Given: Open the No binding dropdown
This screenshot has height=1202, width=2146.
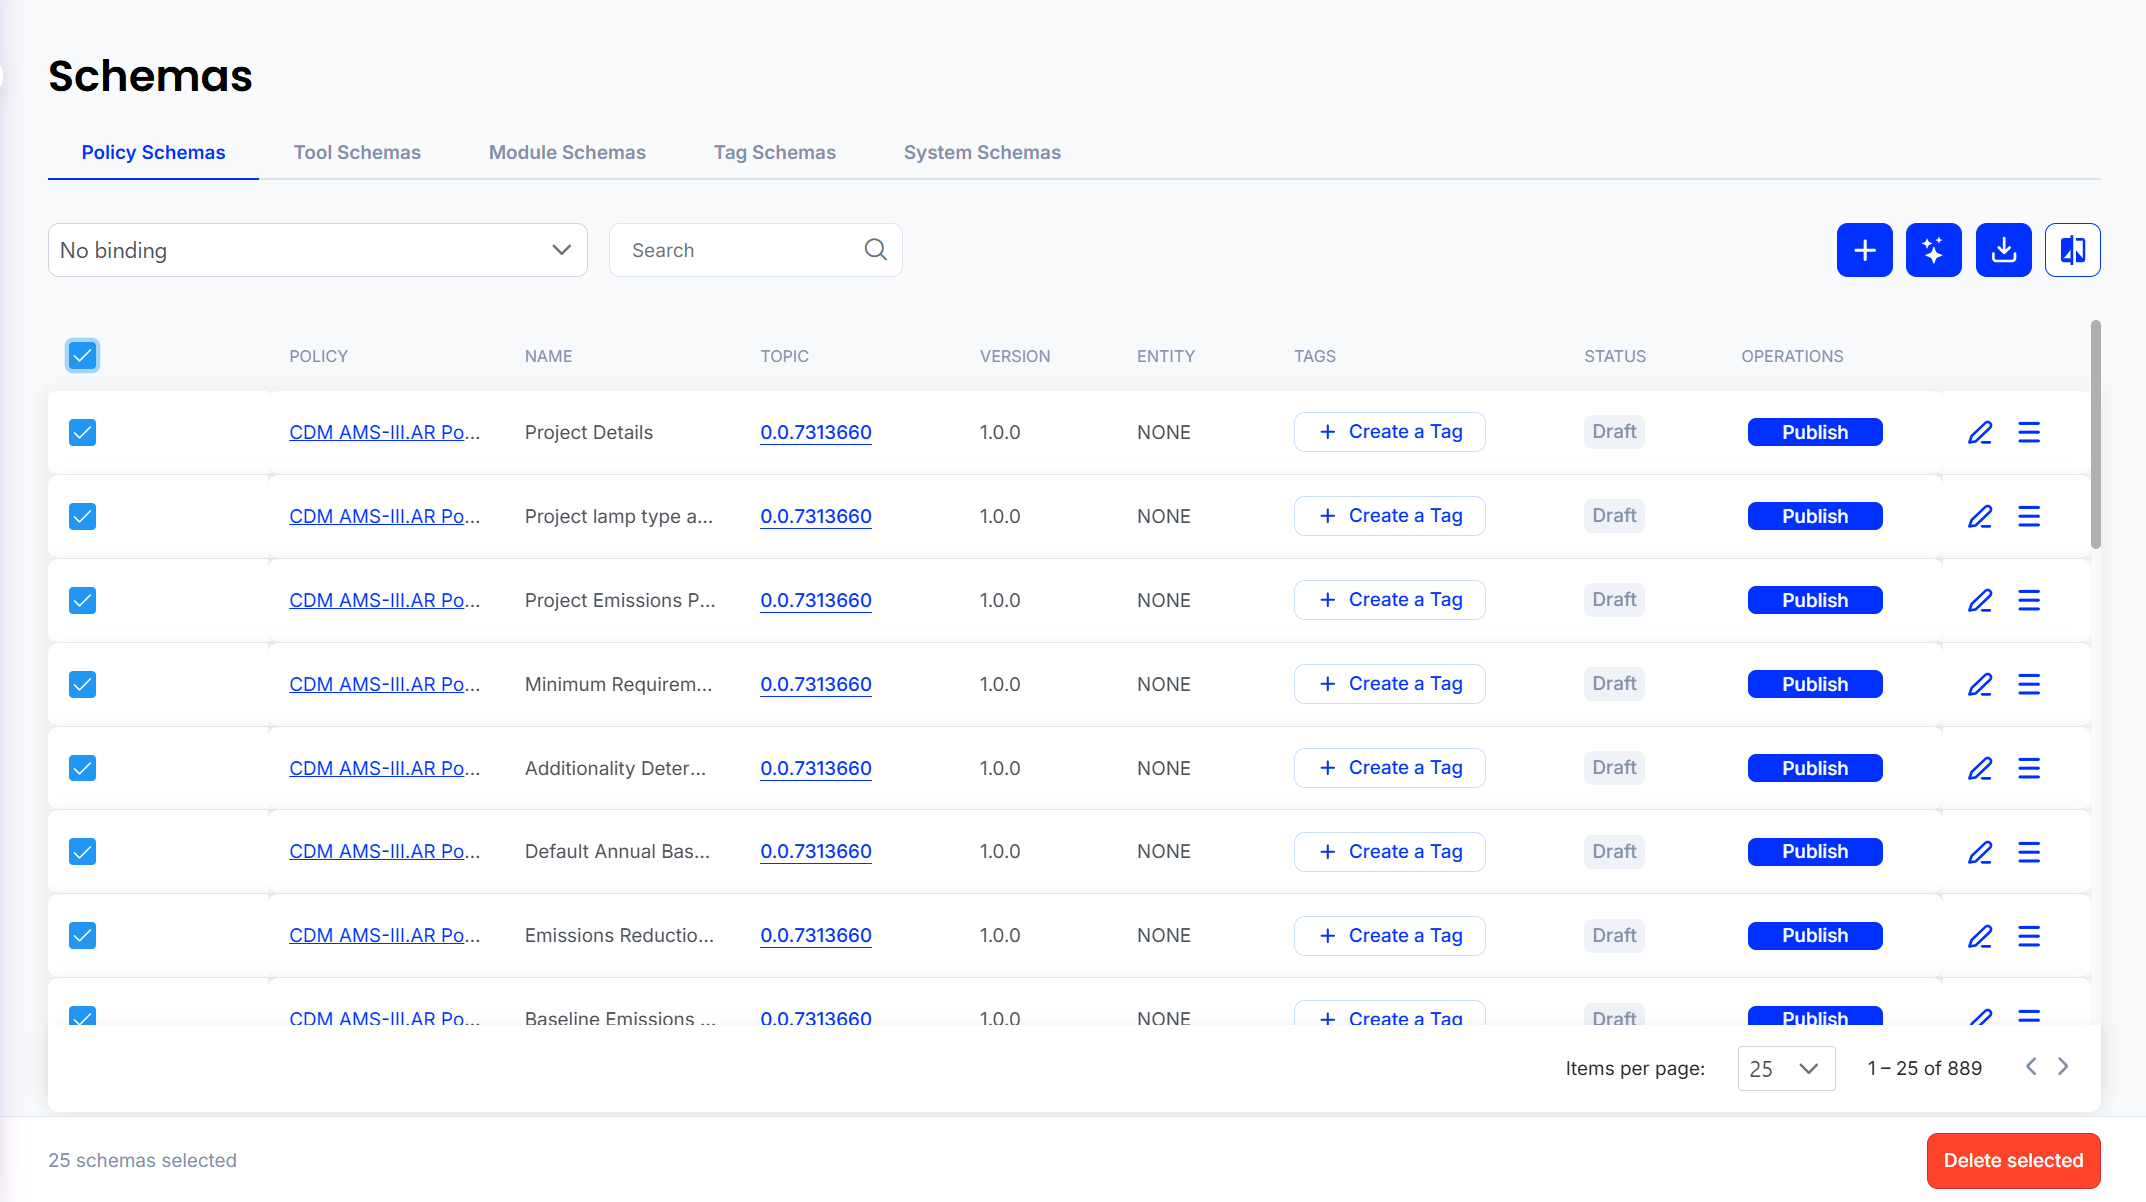Looking at the screenshot, I should pos(317,250).
